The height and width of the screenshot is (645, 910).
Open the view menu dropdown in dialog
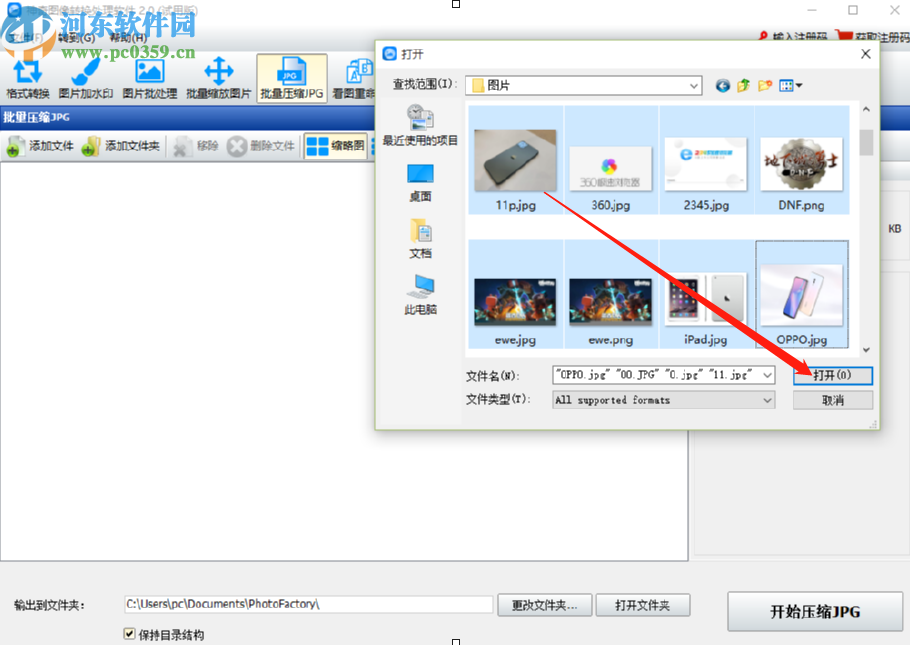pos(790,86)
